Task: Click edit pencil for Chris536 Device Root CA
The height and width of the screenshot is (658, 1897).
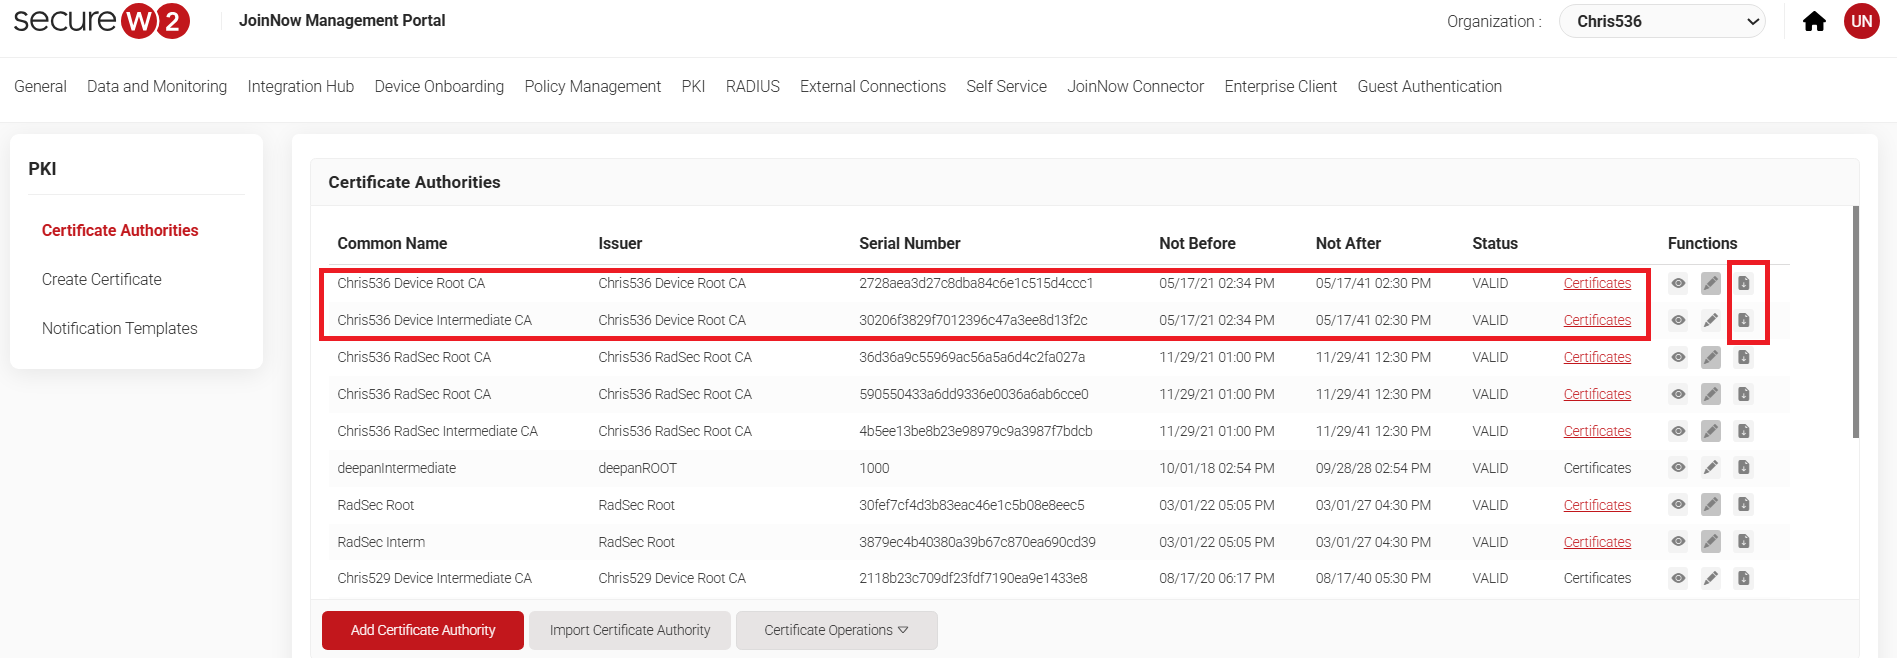Action: coord(1711,284)
